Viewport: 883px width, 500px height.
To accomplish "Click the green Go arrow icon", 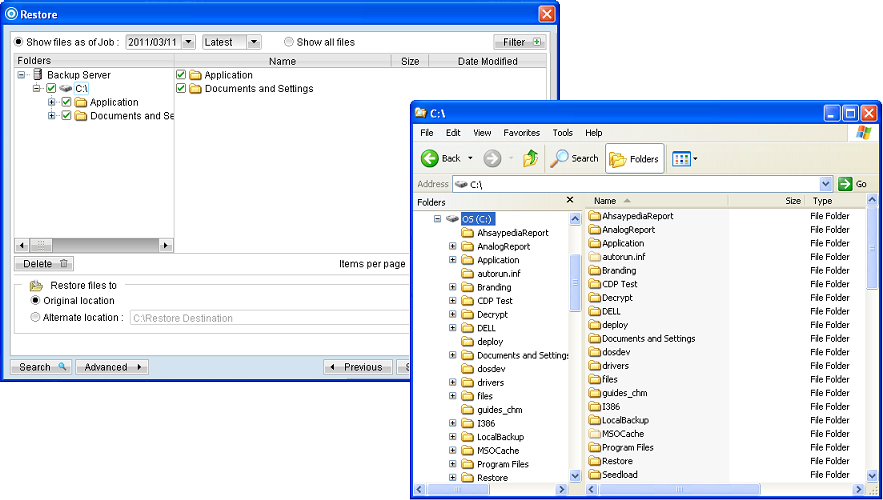I will coord(845,184).
